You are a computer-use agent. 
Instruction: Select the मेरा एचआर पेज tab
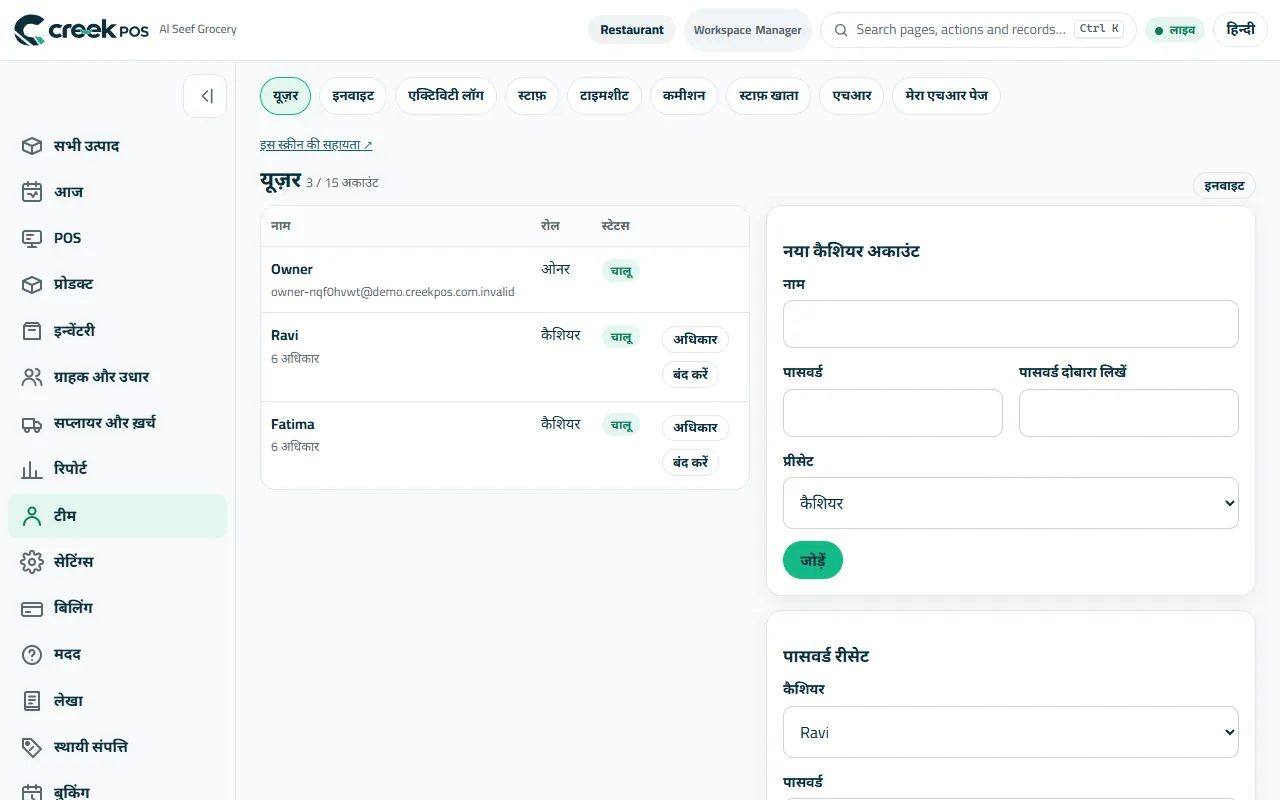[946, 96]
